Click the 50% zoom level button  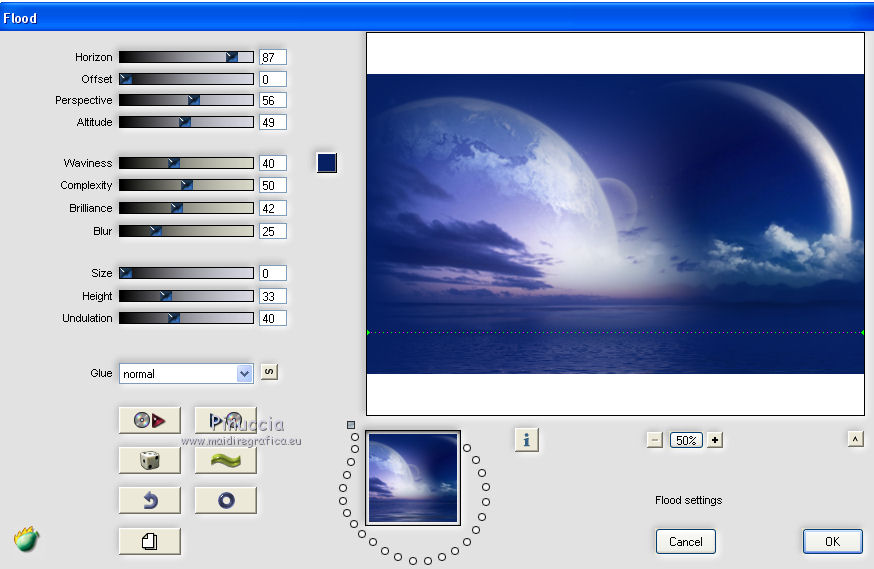[x=686, y=440]
